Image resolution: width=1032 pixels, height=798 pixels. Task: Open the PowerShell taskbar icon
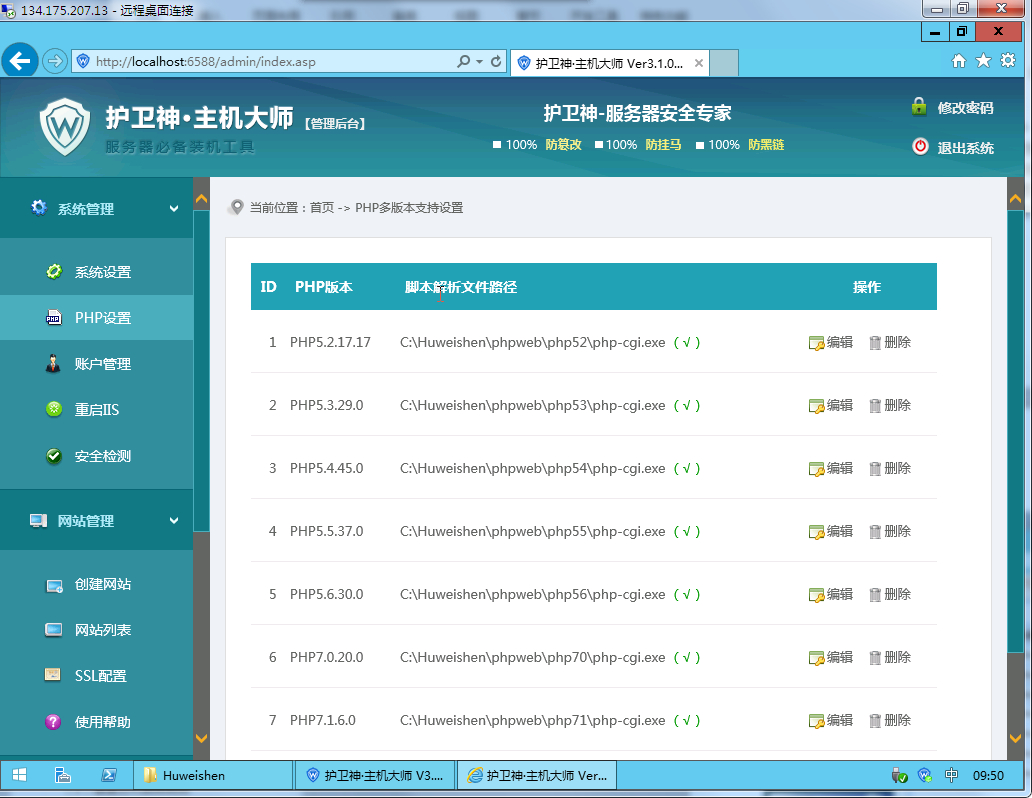(x=109, y=775)
